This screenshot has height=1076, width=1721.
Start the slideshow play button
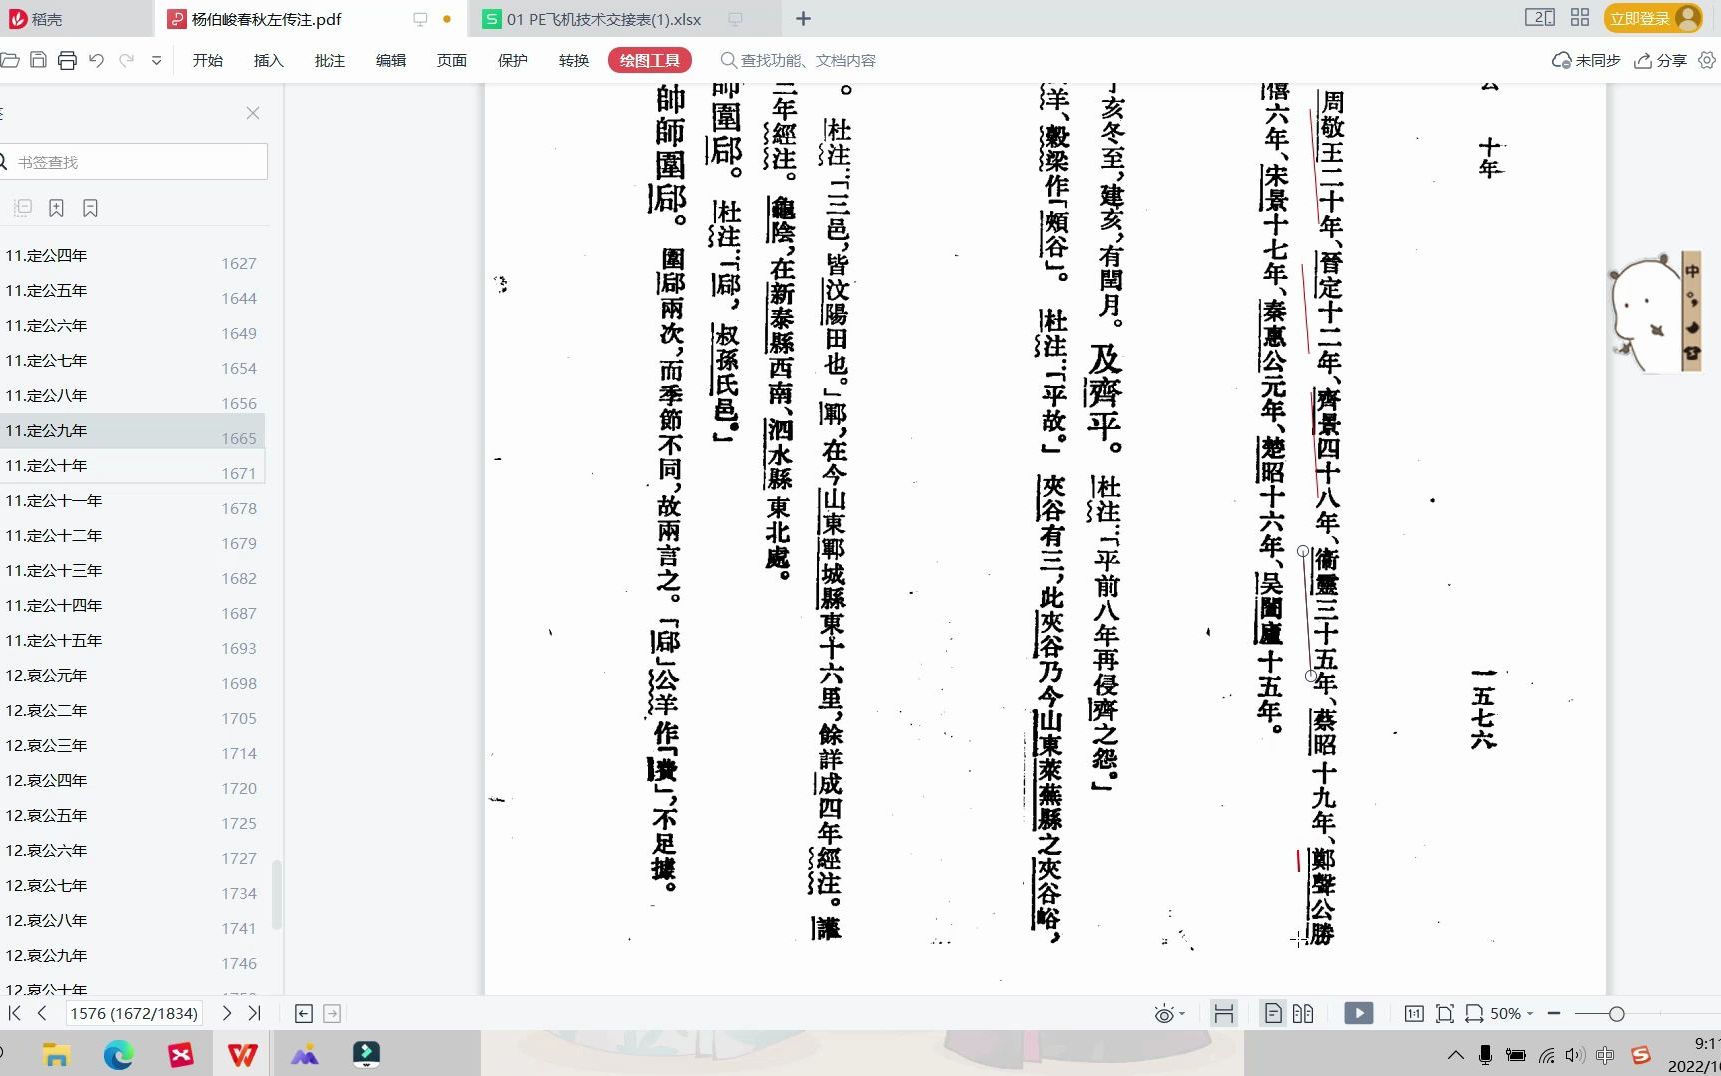pos(1358,1013)
